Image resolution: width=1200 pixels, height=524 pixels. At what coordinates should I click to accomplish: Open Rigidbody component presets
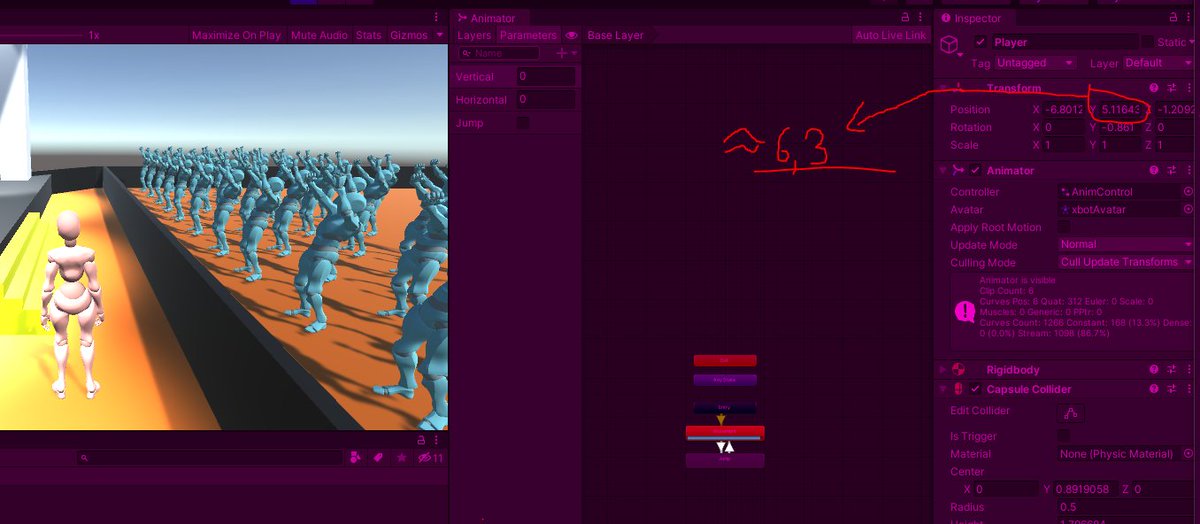[1172, 370]
